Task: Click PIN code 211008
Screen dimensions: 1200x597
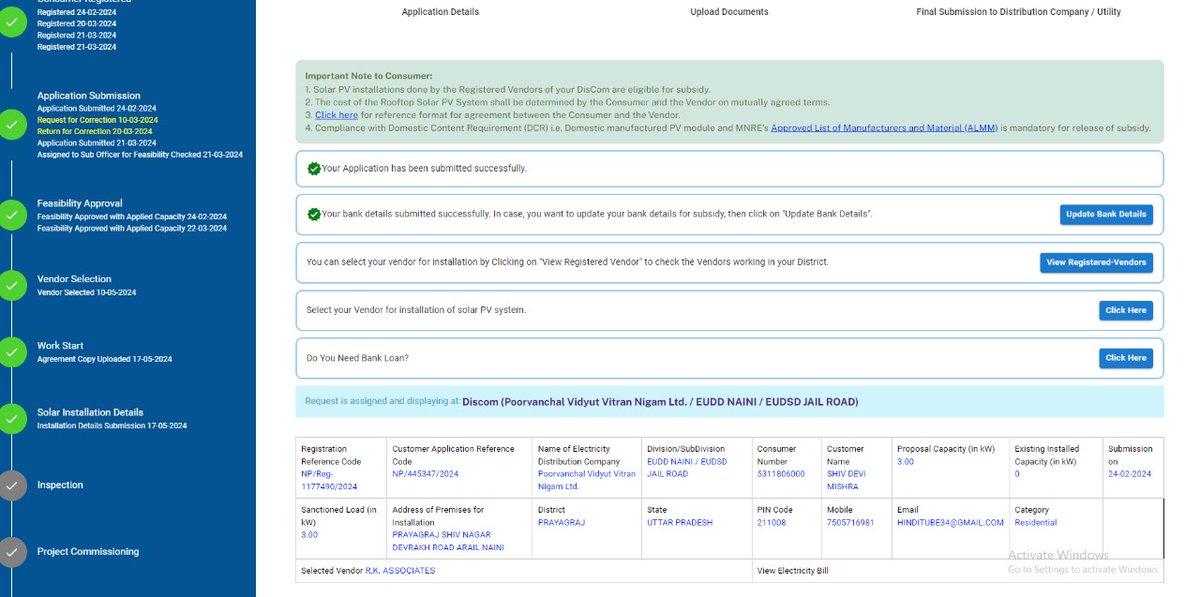Action: 771,523
